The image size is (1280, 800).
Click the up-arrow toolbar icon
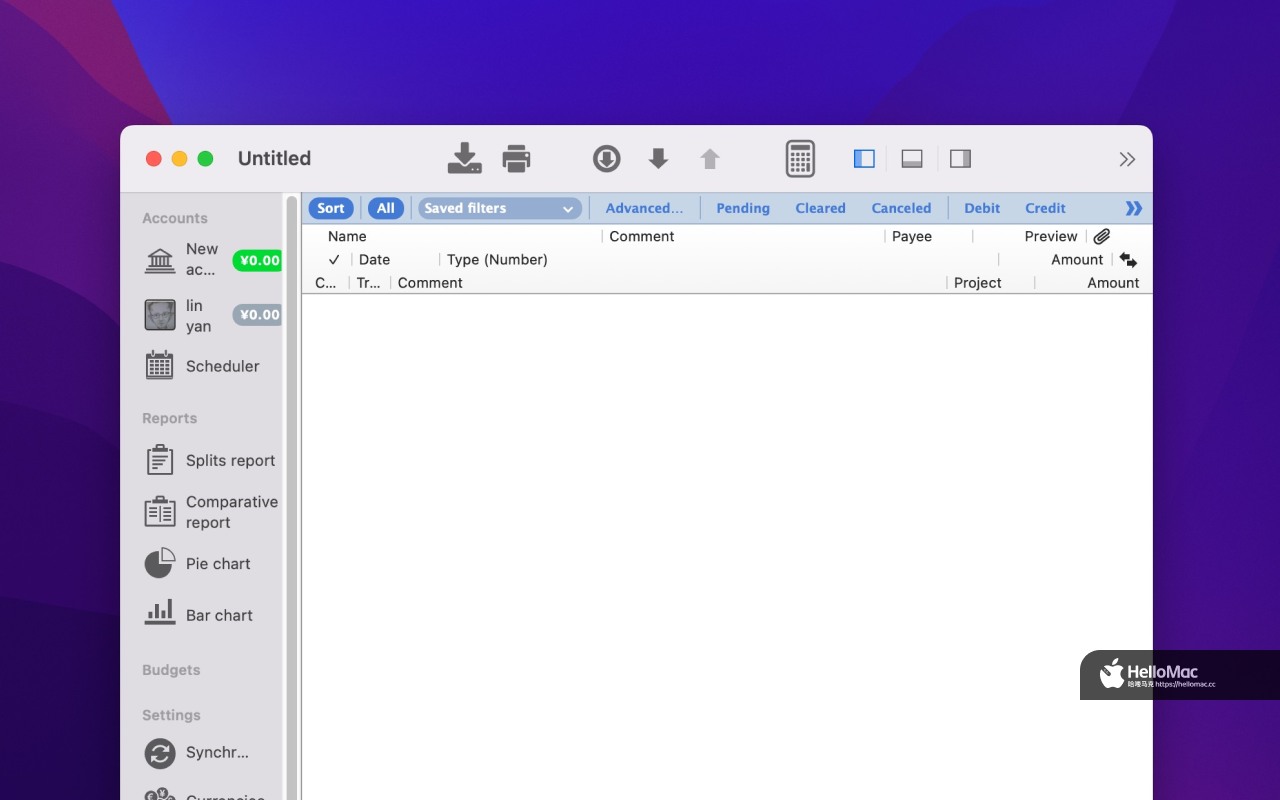pos(710,158)
